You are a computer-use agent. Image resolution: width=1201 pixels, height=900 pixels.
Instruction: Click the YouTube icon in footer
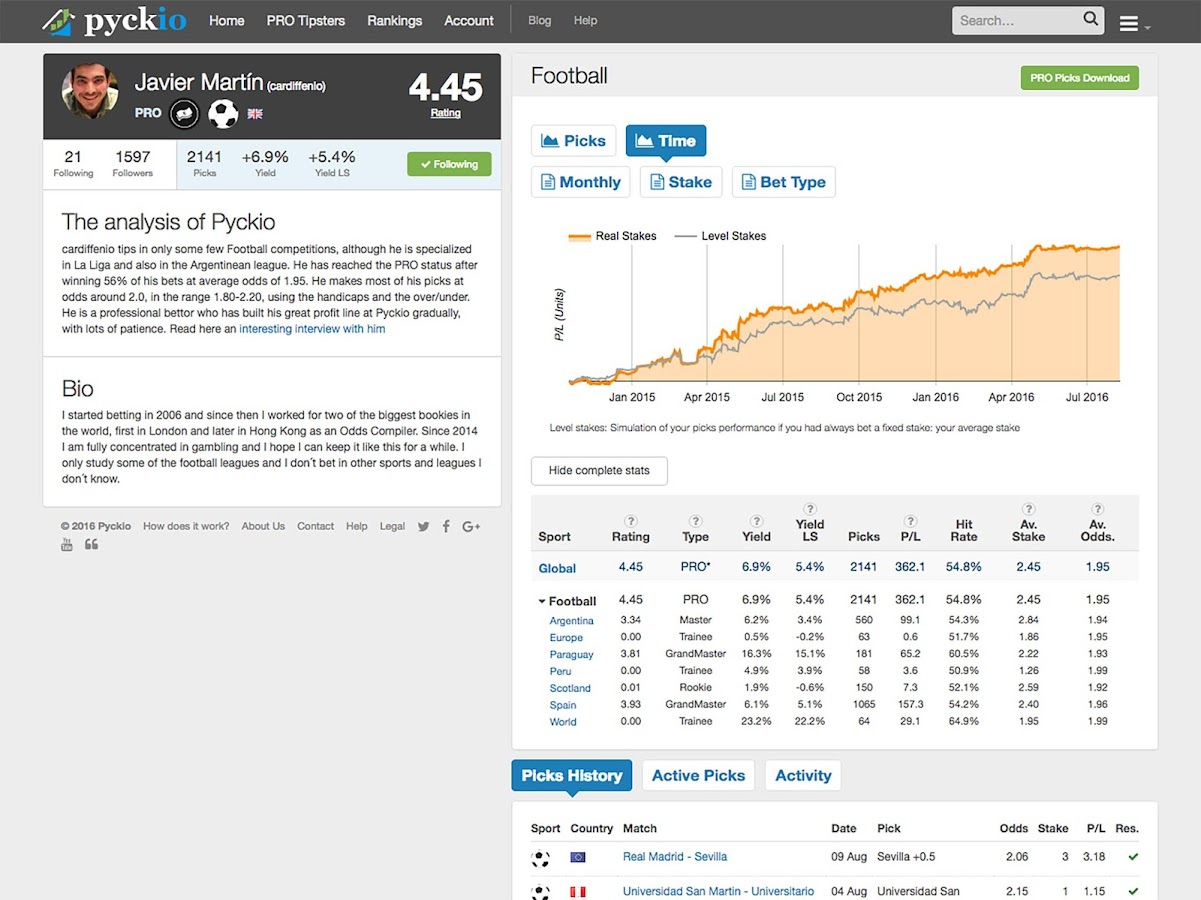(67, 545)
